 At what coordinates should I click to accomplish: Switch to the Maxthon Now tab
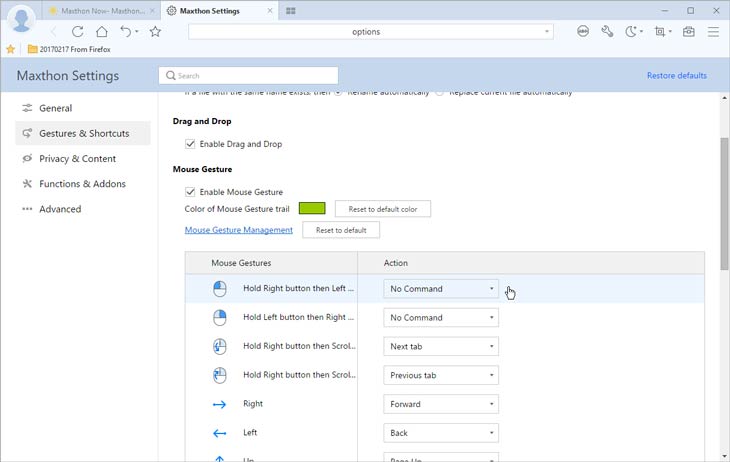click(101, 11)
